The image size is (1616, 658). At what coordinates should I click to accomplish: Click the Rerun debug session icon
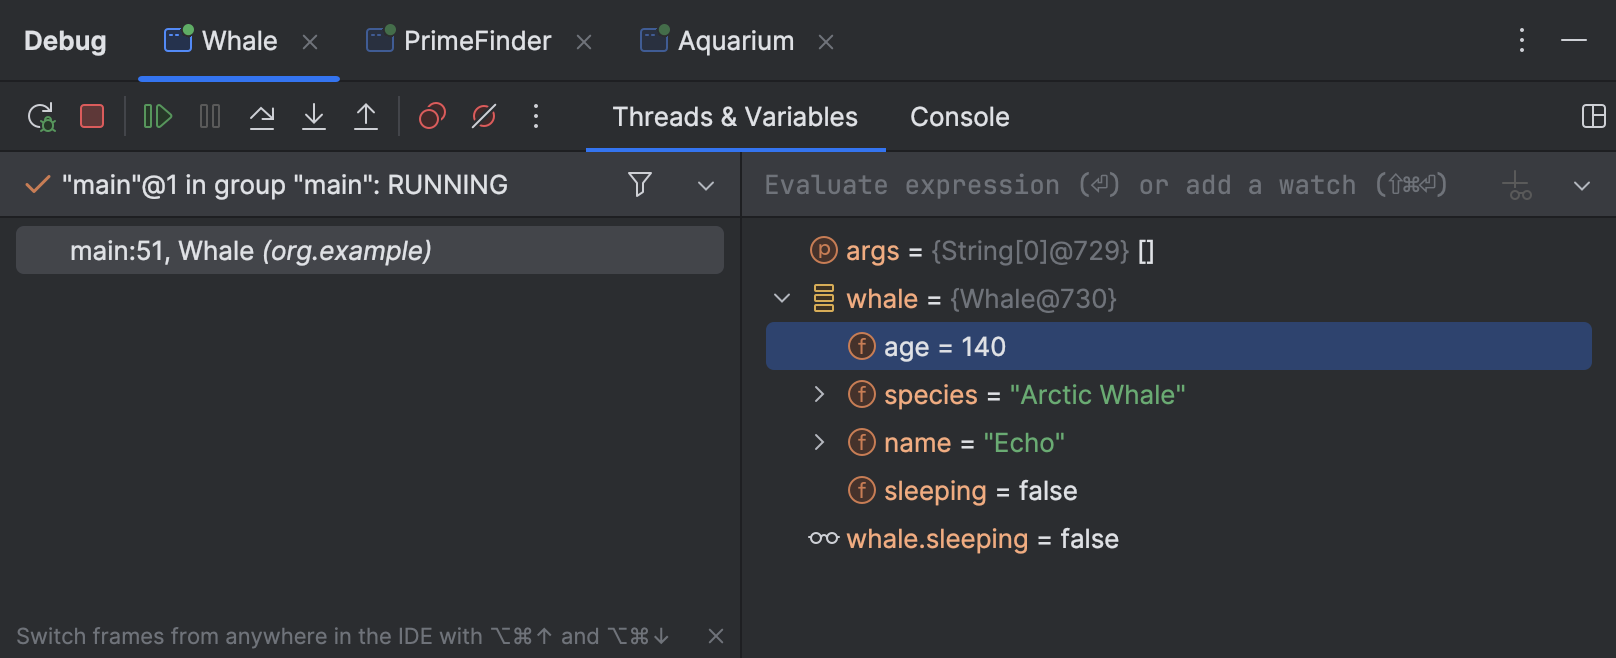pos(41,117)
